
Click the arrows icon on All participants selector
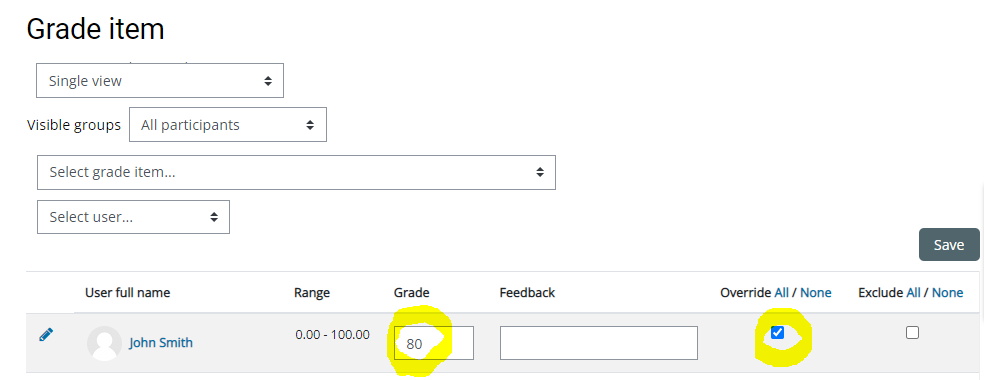tap(310, 125)
